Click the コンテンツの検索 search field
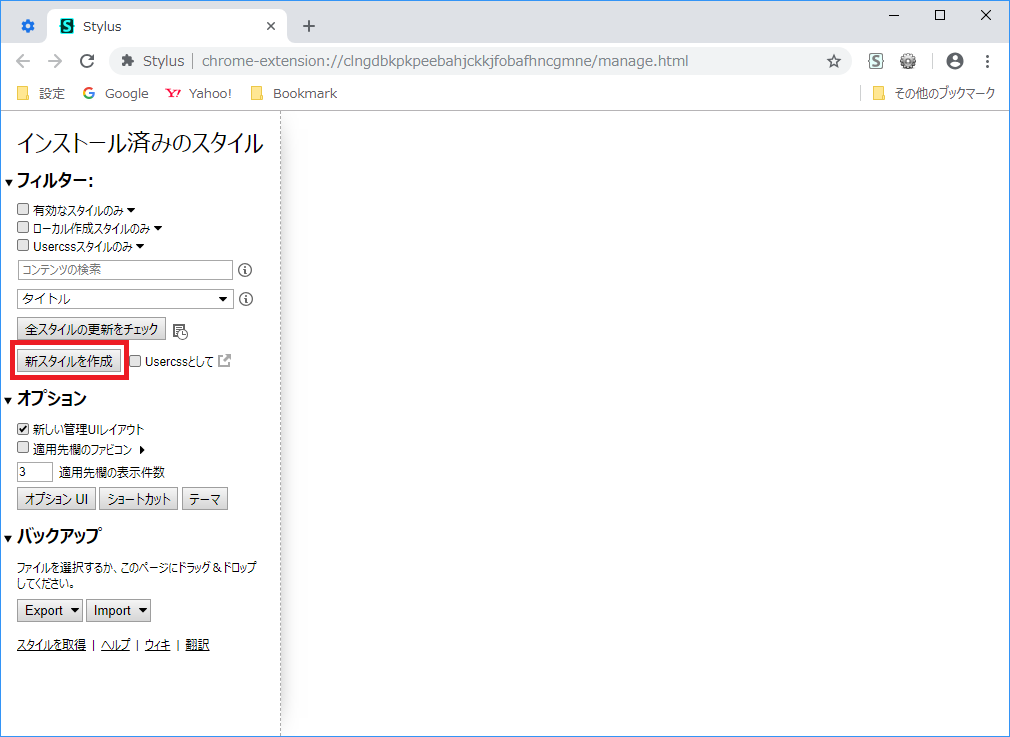This screenshot has width=1010, height=737. click(125, 270)
